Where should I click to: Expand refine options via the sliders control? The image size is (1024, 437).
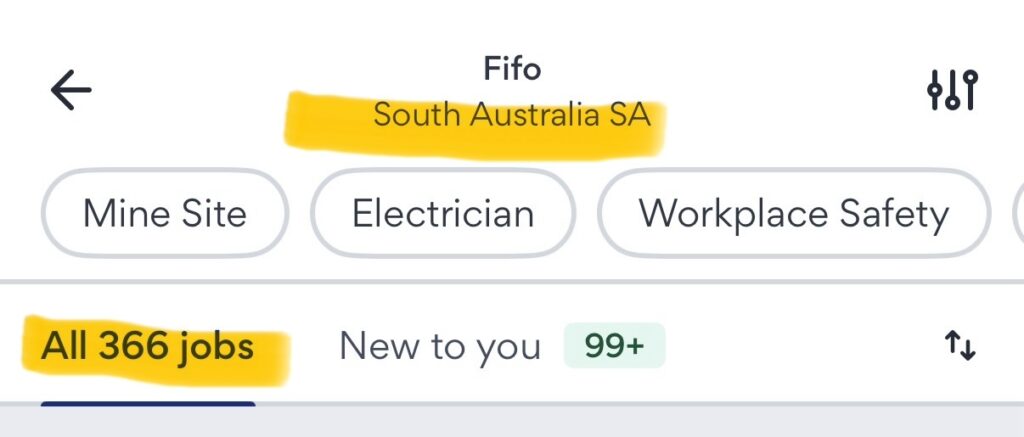(951, 91)
